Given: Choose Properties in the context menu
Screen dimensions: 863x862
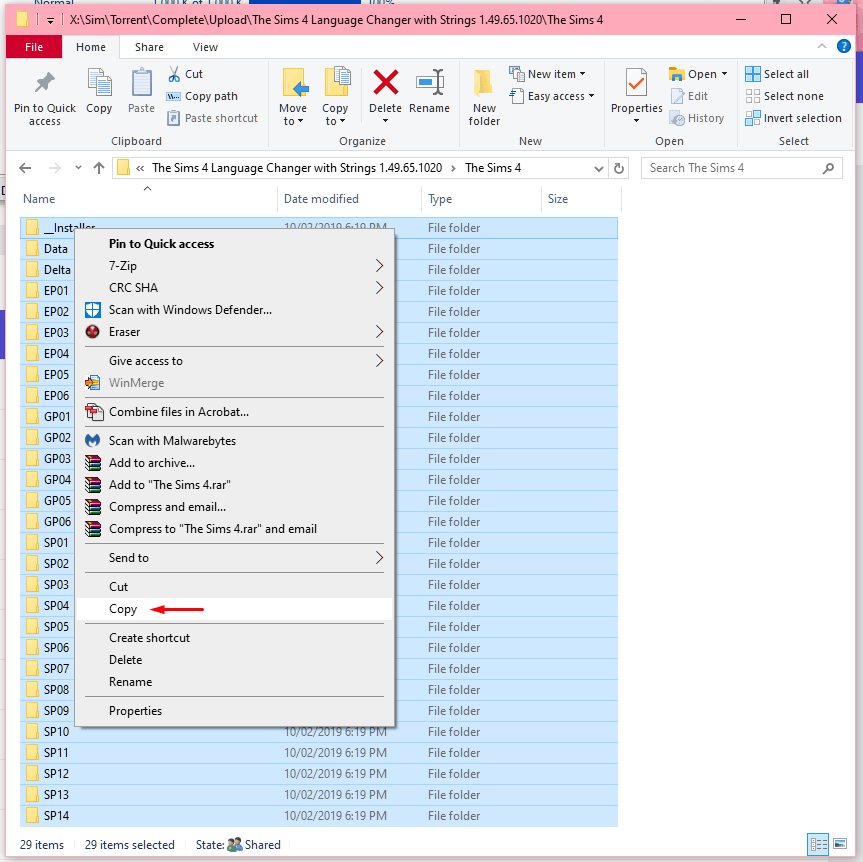Looking at the screenshot, I should click(x=234, y=711).
